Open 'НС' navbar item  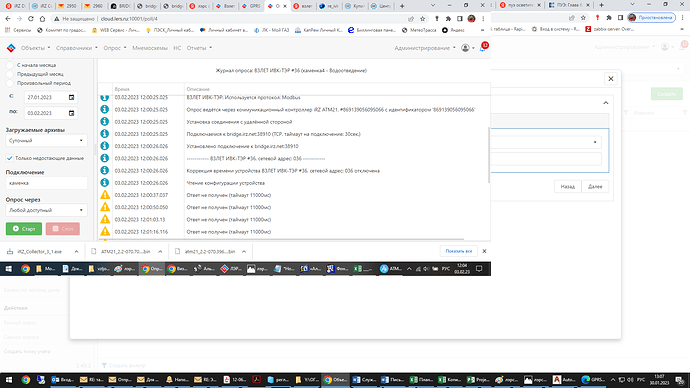tap(177, 48)
